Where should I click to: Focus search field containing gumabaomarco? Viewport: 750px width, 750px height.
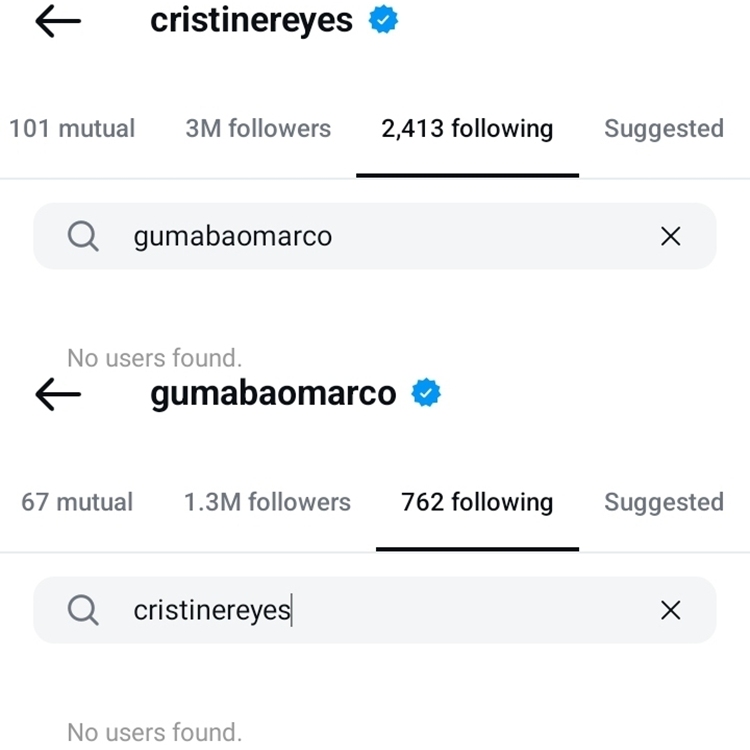pyautogui.click(x=380, y=236)
